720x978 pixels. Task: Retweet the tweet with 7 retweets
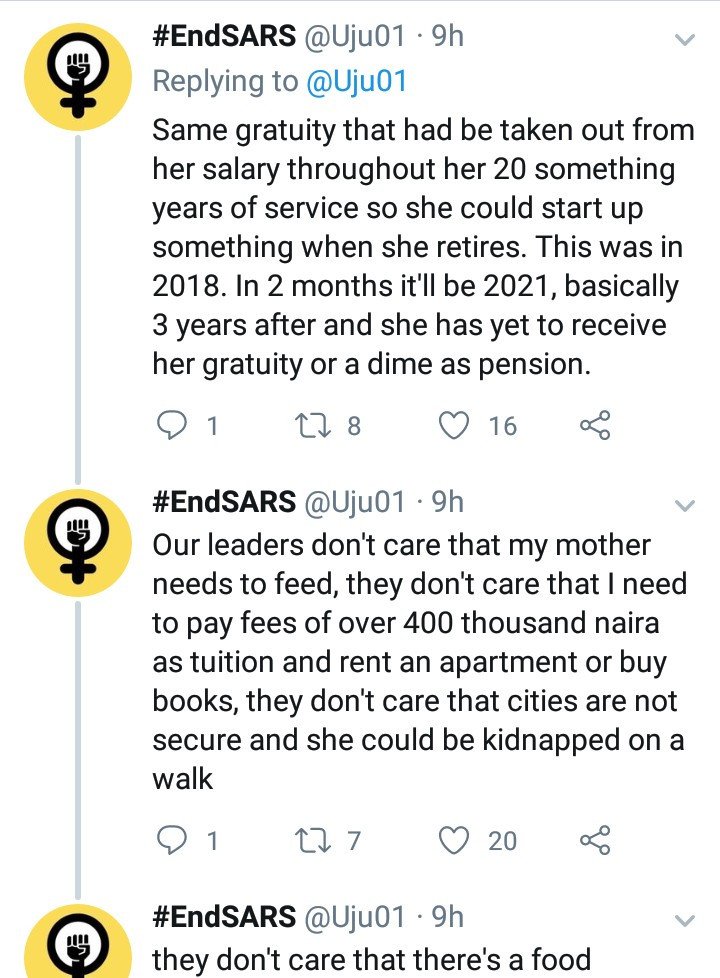(x=309, y=840)
